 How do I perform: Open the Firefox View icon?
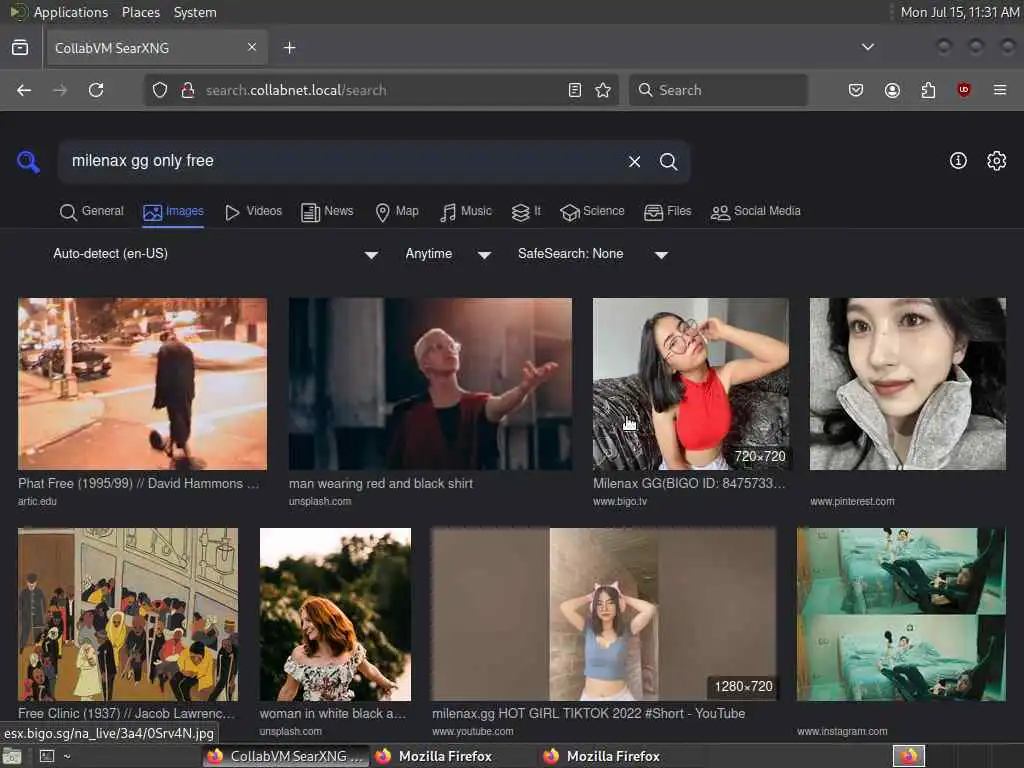pos(20,47)
